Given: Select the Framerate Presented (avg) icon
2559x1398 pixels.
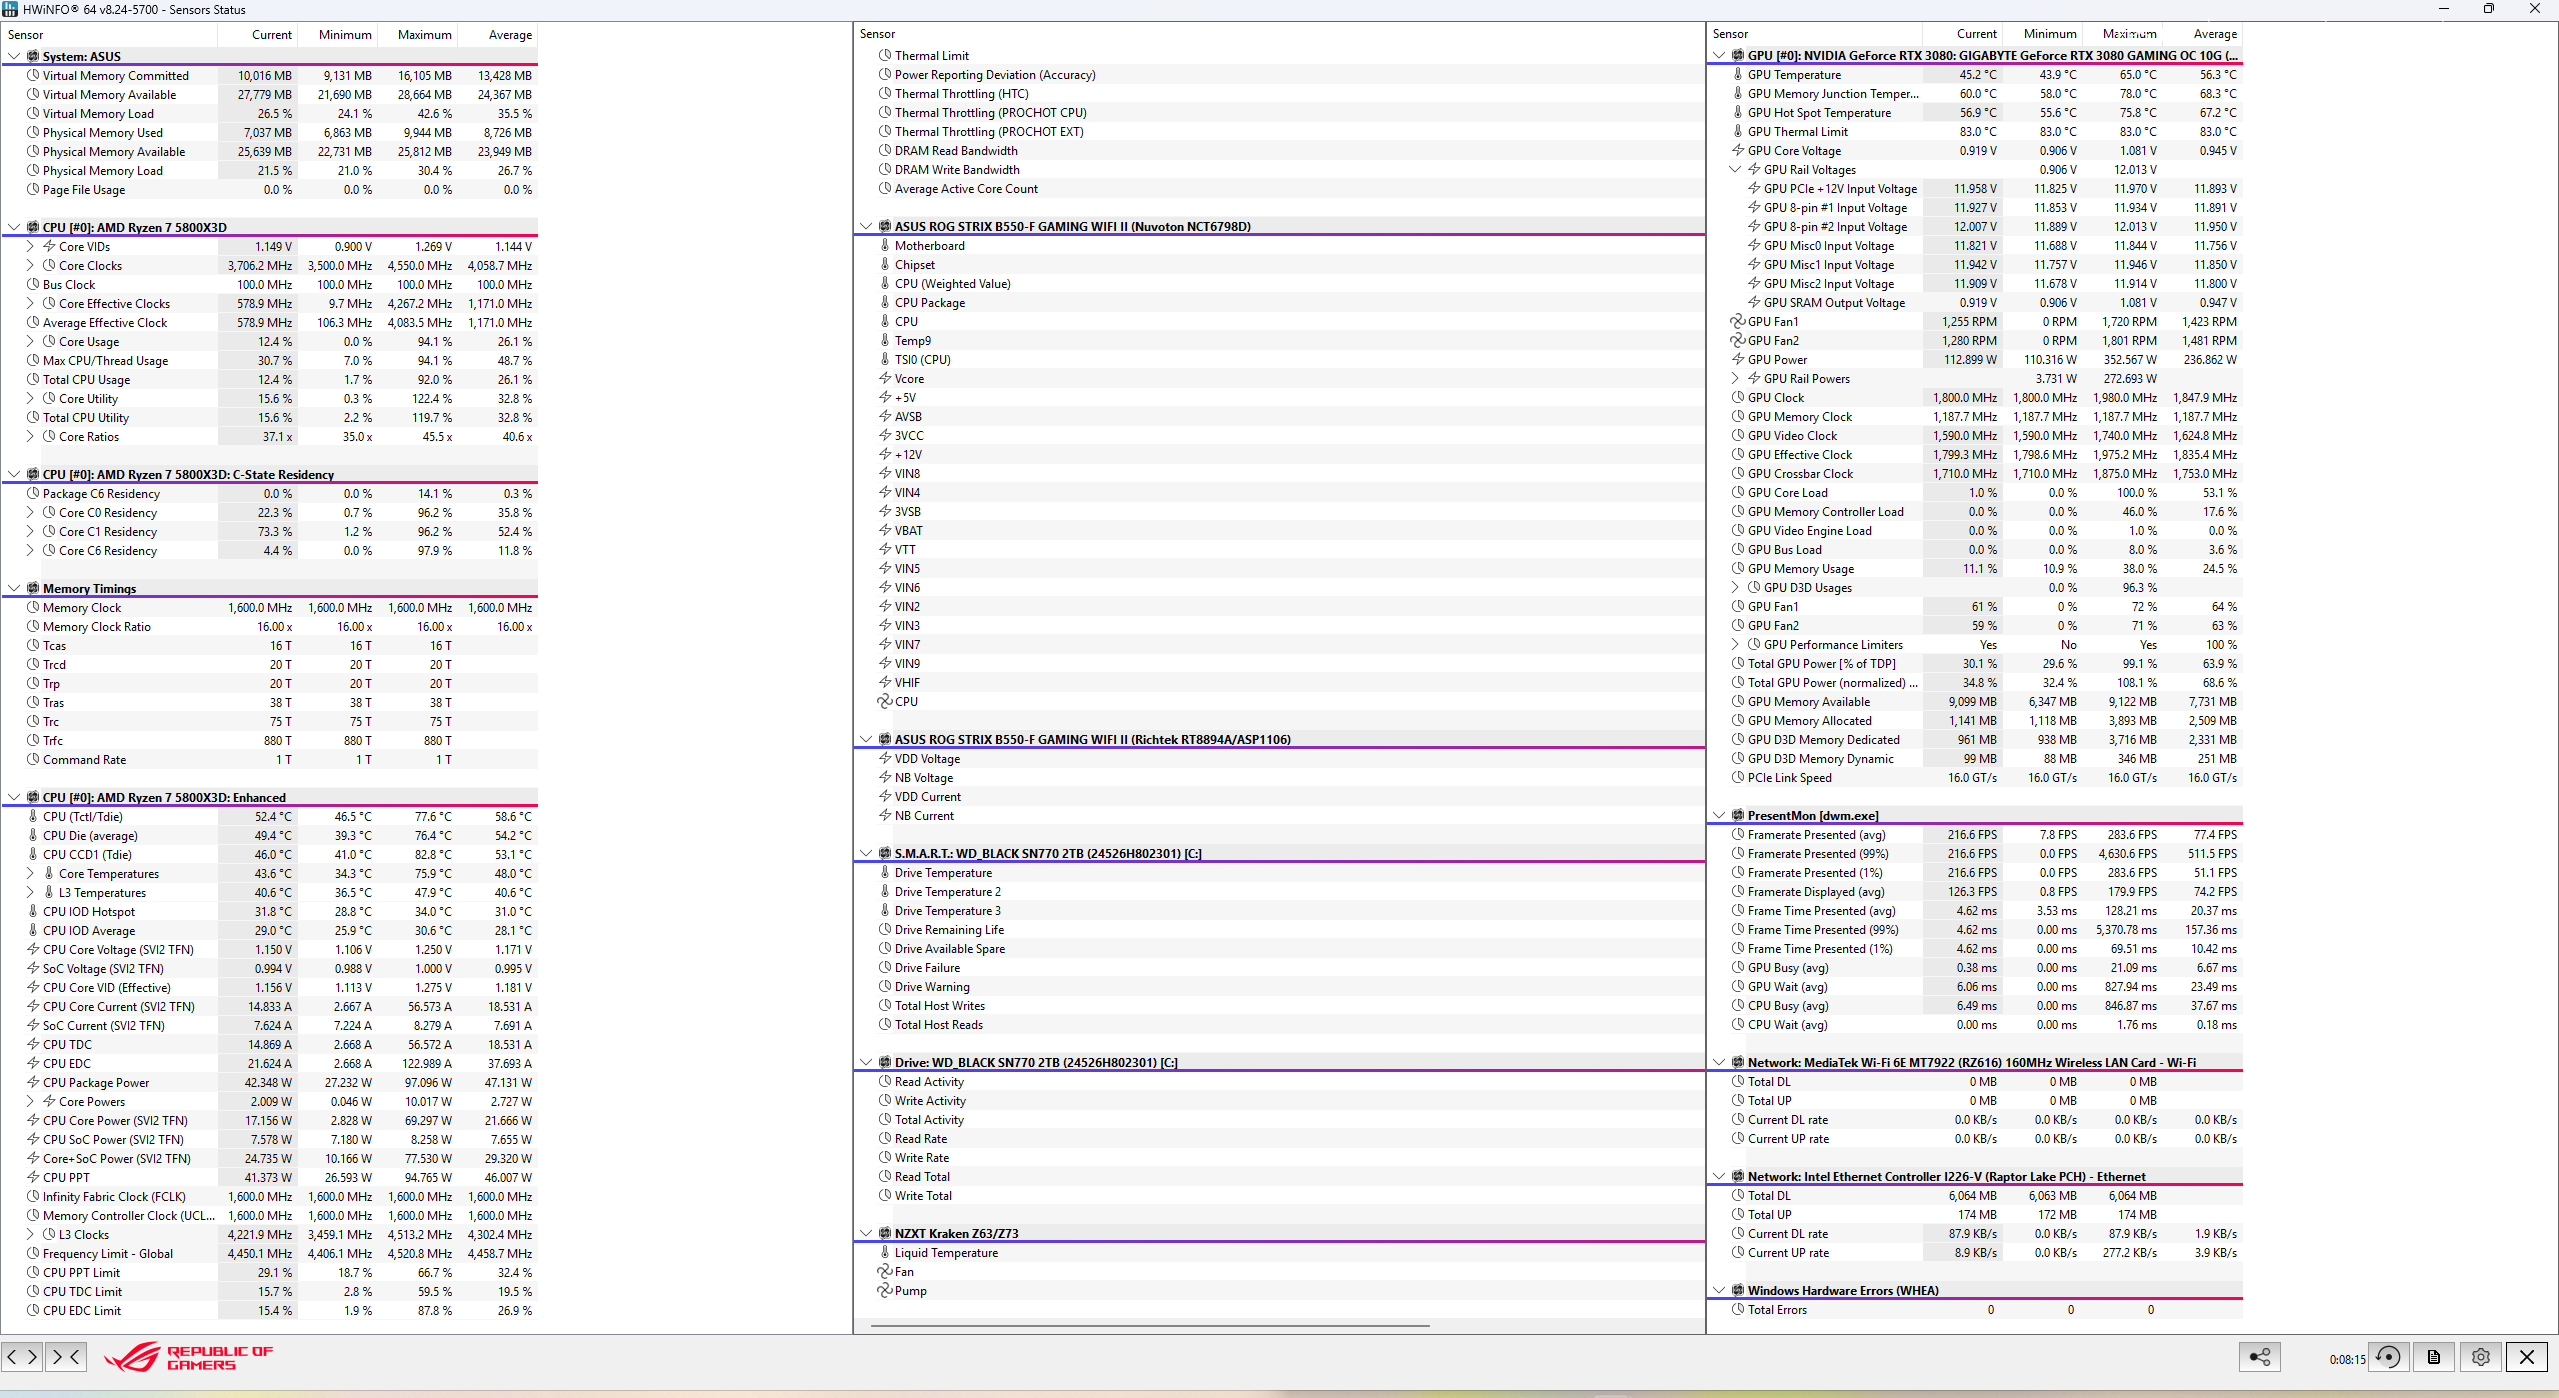Looking at the screenshot, I should 1738,835.
